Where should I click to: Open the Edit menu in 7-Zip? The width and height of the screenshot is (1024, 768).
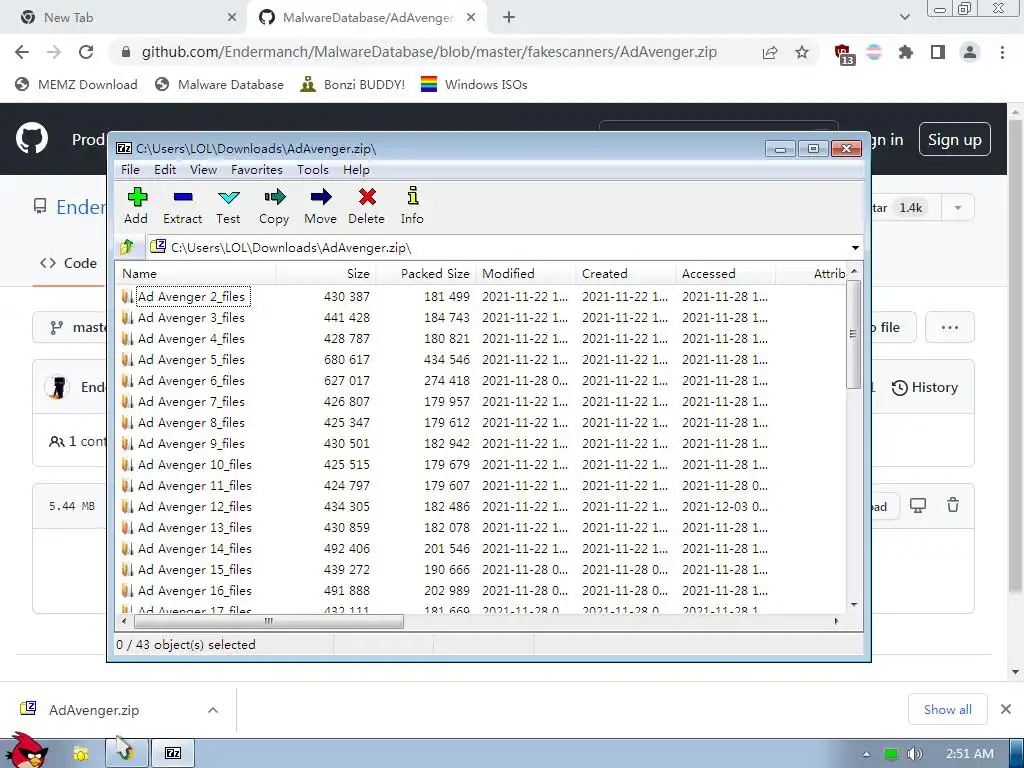tap(165, 170)
